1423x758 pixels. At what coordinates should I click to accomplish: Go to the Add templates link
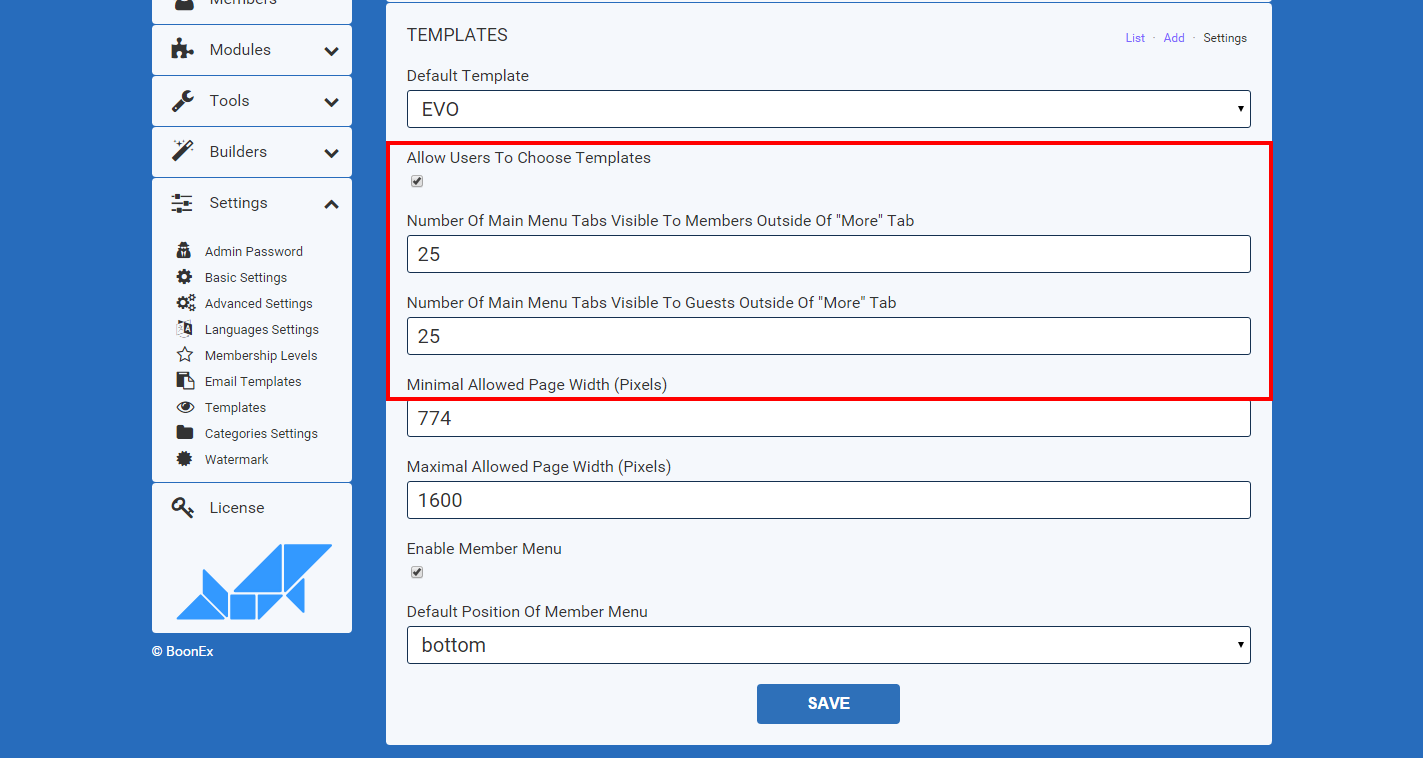1174,38
